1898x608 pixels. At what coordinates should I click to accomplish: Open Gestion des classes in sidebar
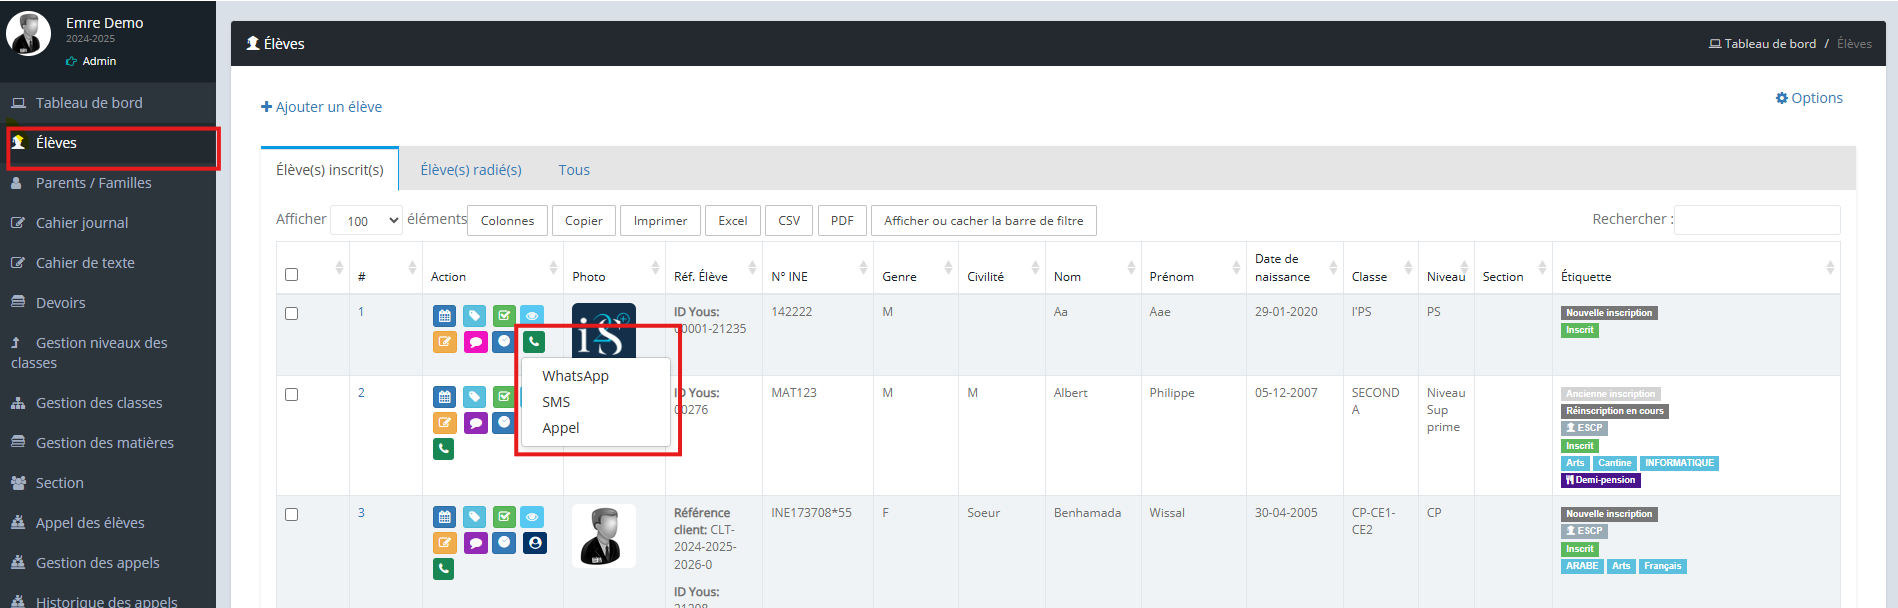98,403
